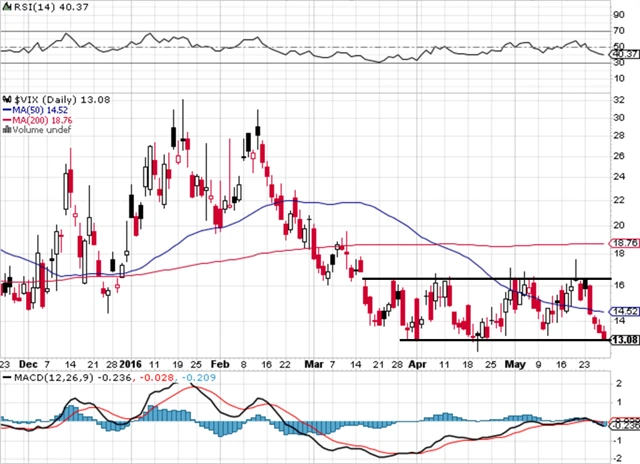
Task: Click the blue 14.52 price tag
Action: 624,312
